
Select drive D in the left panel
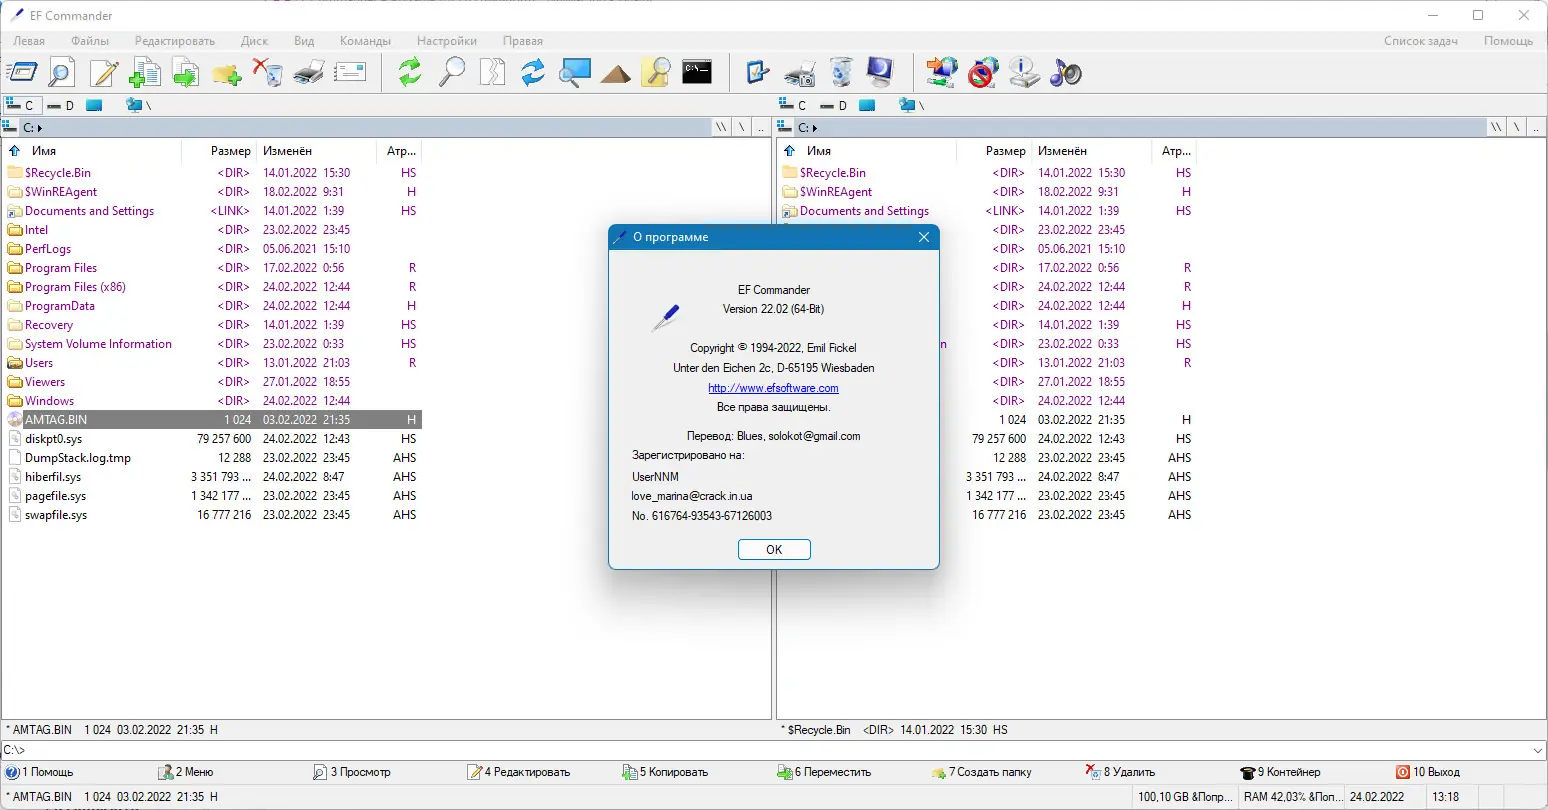[60, 105]
